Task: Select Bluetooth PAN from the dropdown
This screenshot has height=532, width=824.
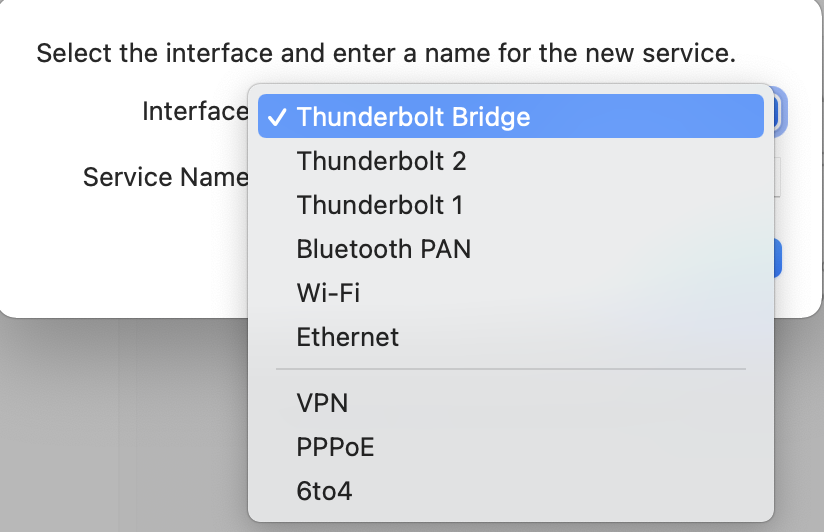Action: (x=383, y=249)
